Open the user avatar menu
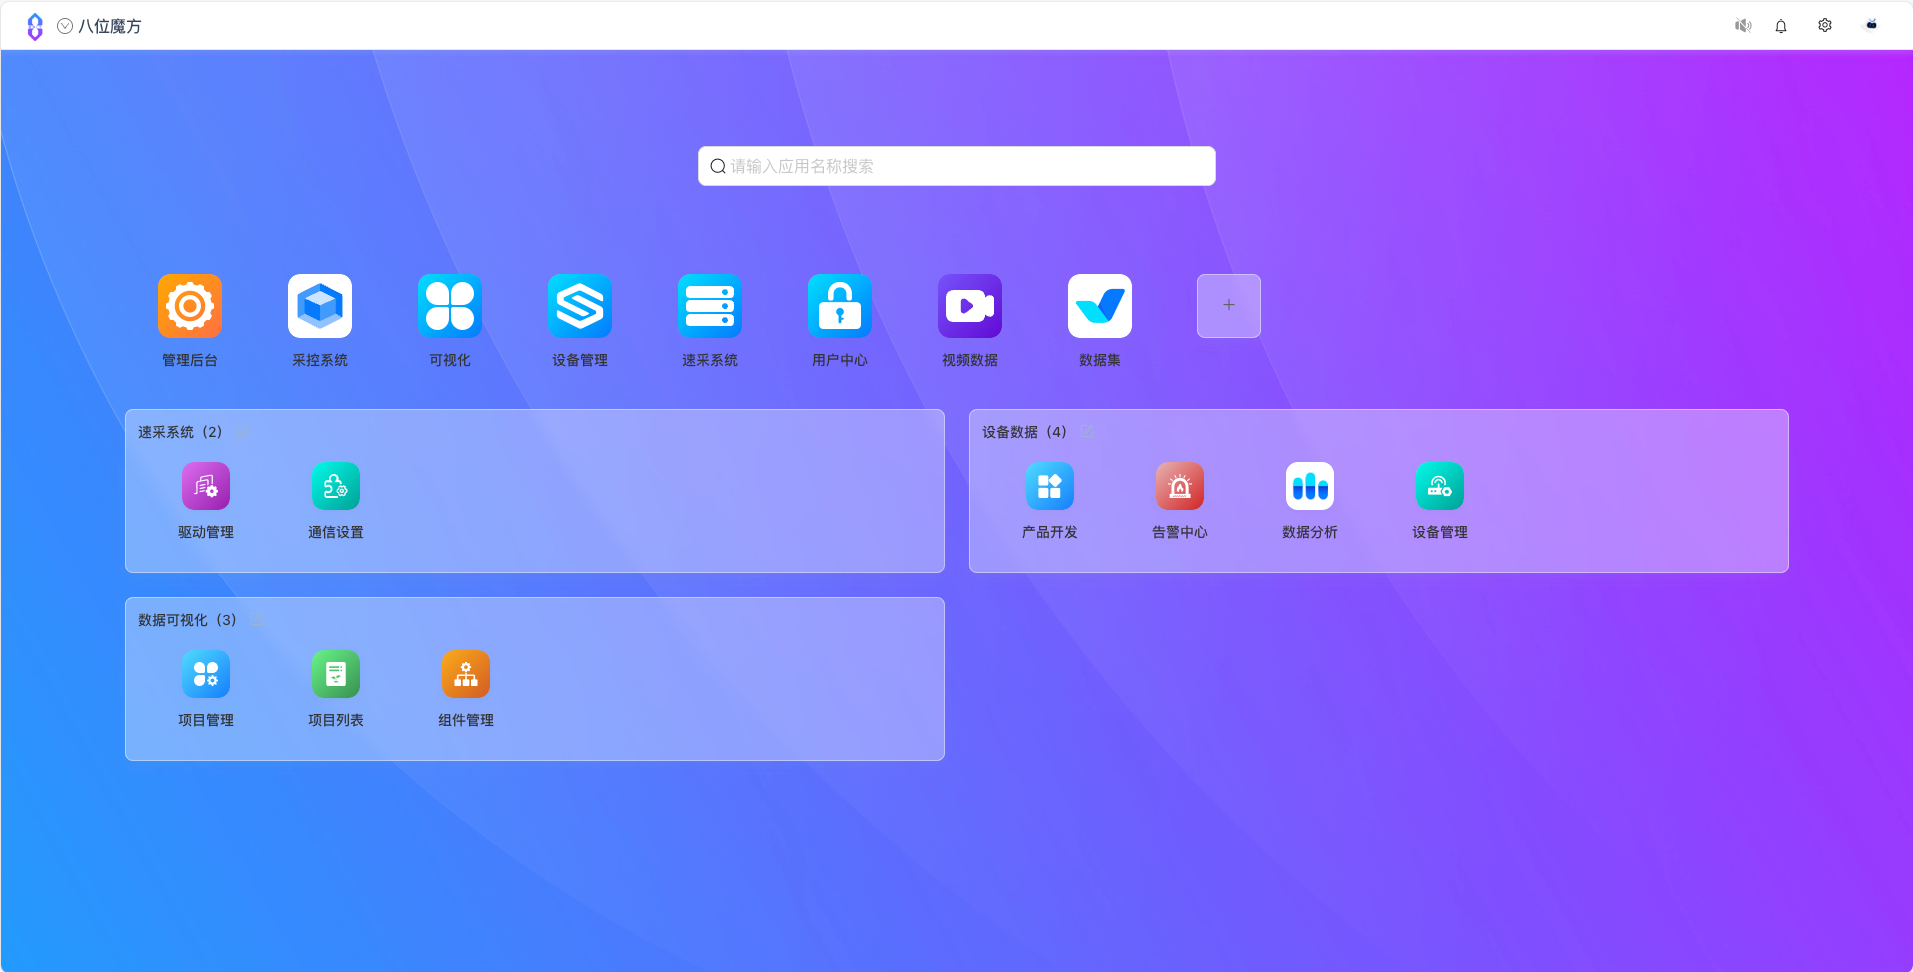The height and width of the screenshot is (972, 1913). [1871, 26]
